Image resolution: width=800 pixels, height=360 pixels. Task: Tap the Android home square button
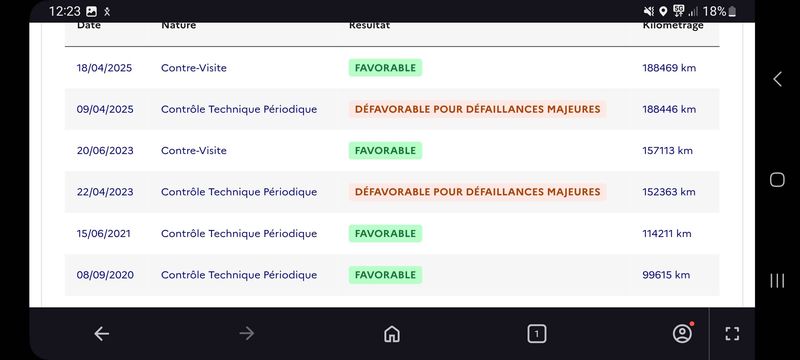777,179
